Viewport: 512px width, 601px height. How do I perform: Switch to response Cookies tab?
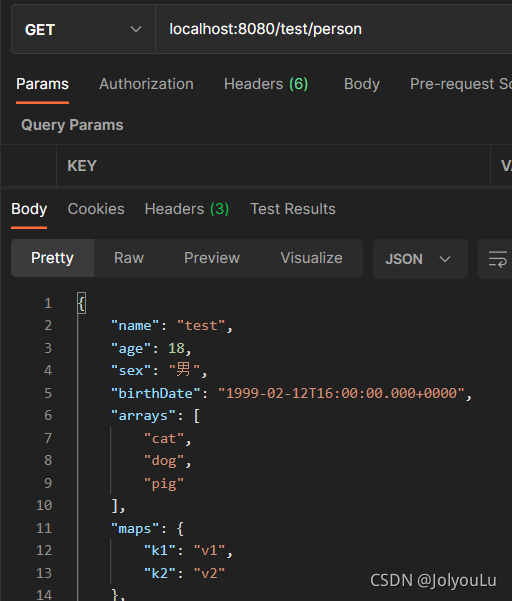[x=96, y=209]
